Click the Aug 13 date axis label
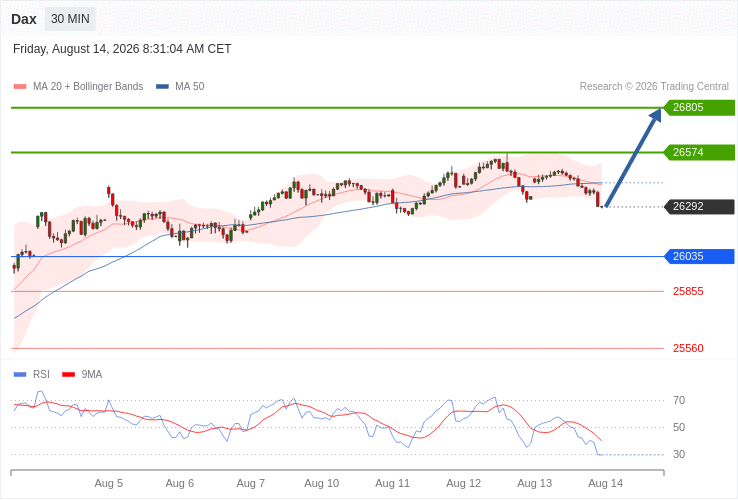Viewport: 738px width, 500px height. pos(535,484)
